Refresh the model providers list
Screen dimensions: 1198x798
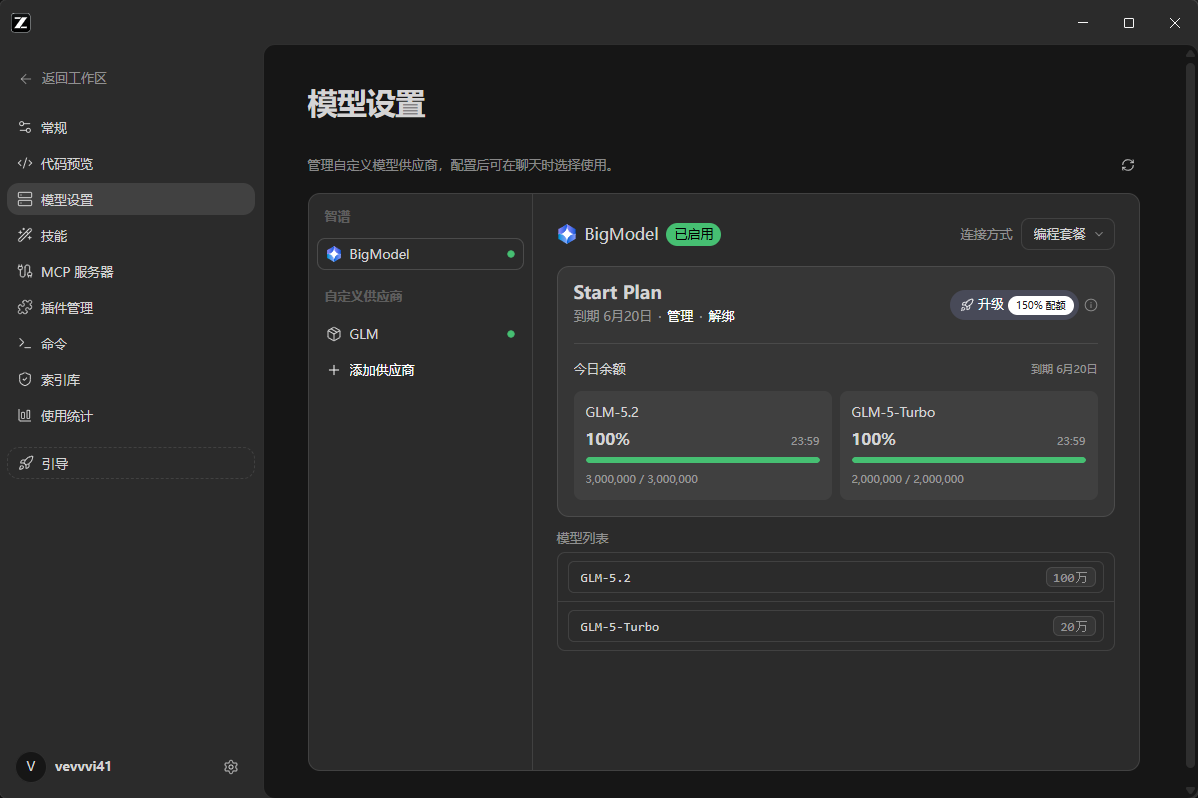pos(1128,165)
